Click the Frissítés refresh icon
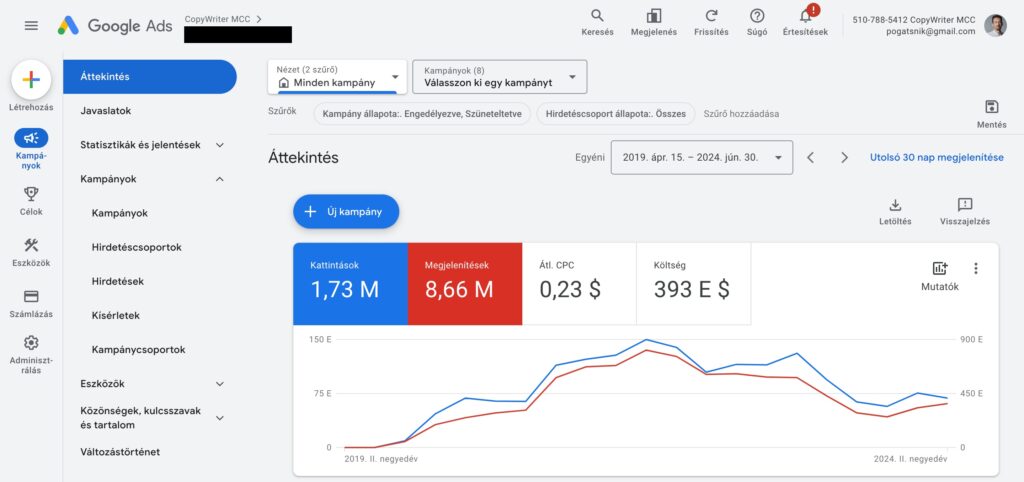The image size is (1024, 482). 711,16
